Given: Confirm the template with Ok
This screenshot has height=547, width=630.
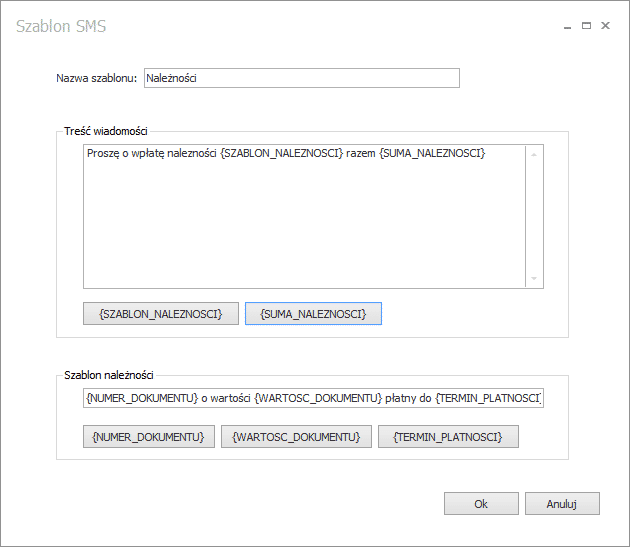Looking at the screenshot, I should pos(481,504).
